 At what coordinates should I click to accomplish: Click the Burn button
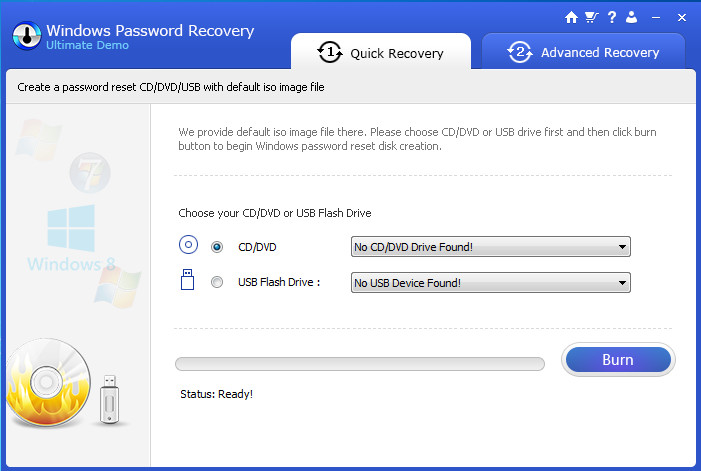618,360
